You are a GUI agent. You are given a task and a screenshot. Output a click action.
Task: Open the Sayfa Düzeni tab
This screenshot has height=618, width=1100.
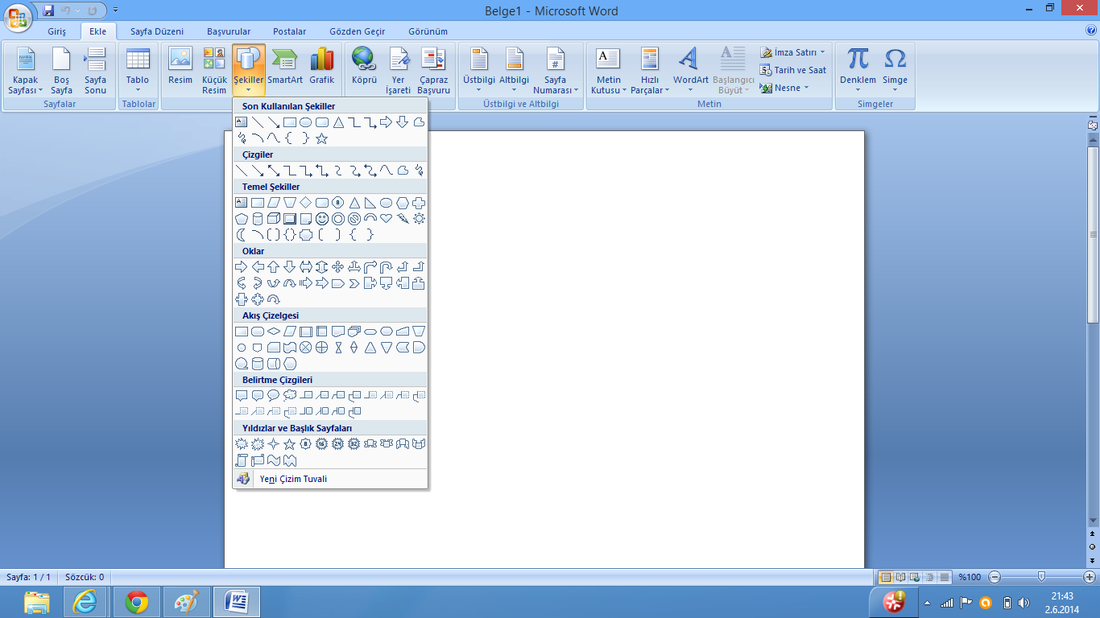(x=156, y=32)
